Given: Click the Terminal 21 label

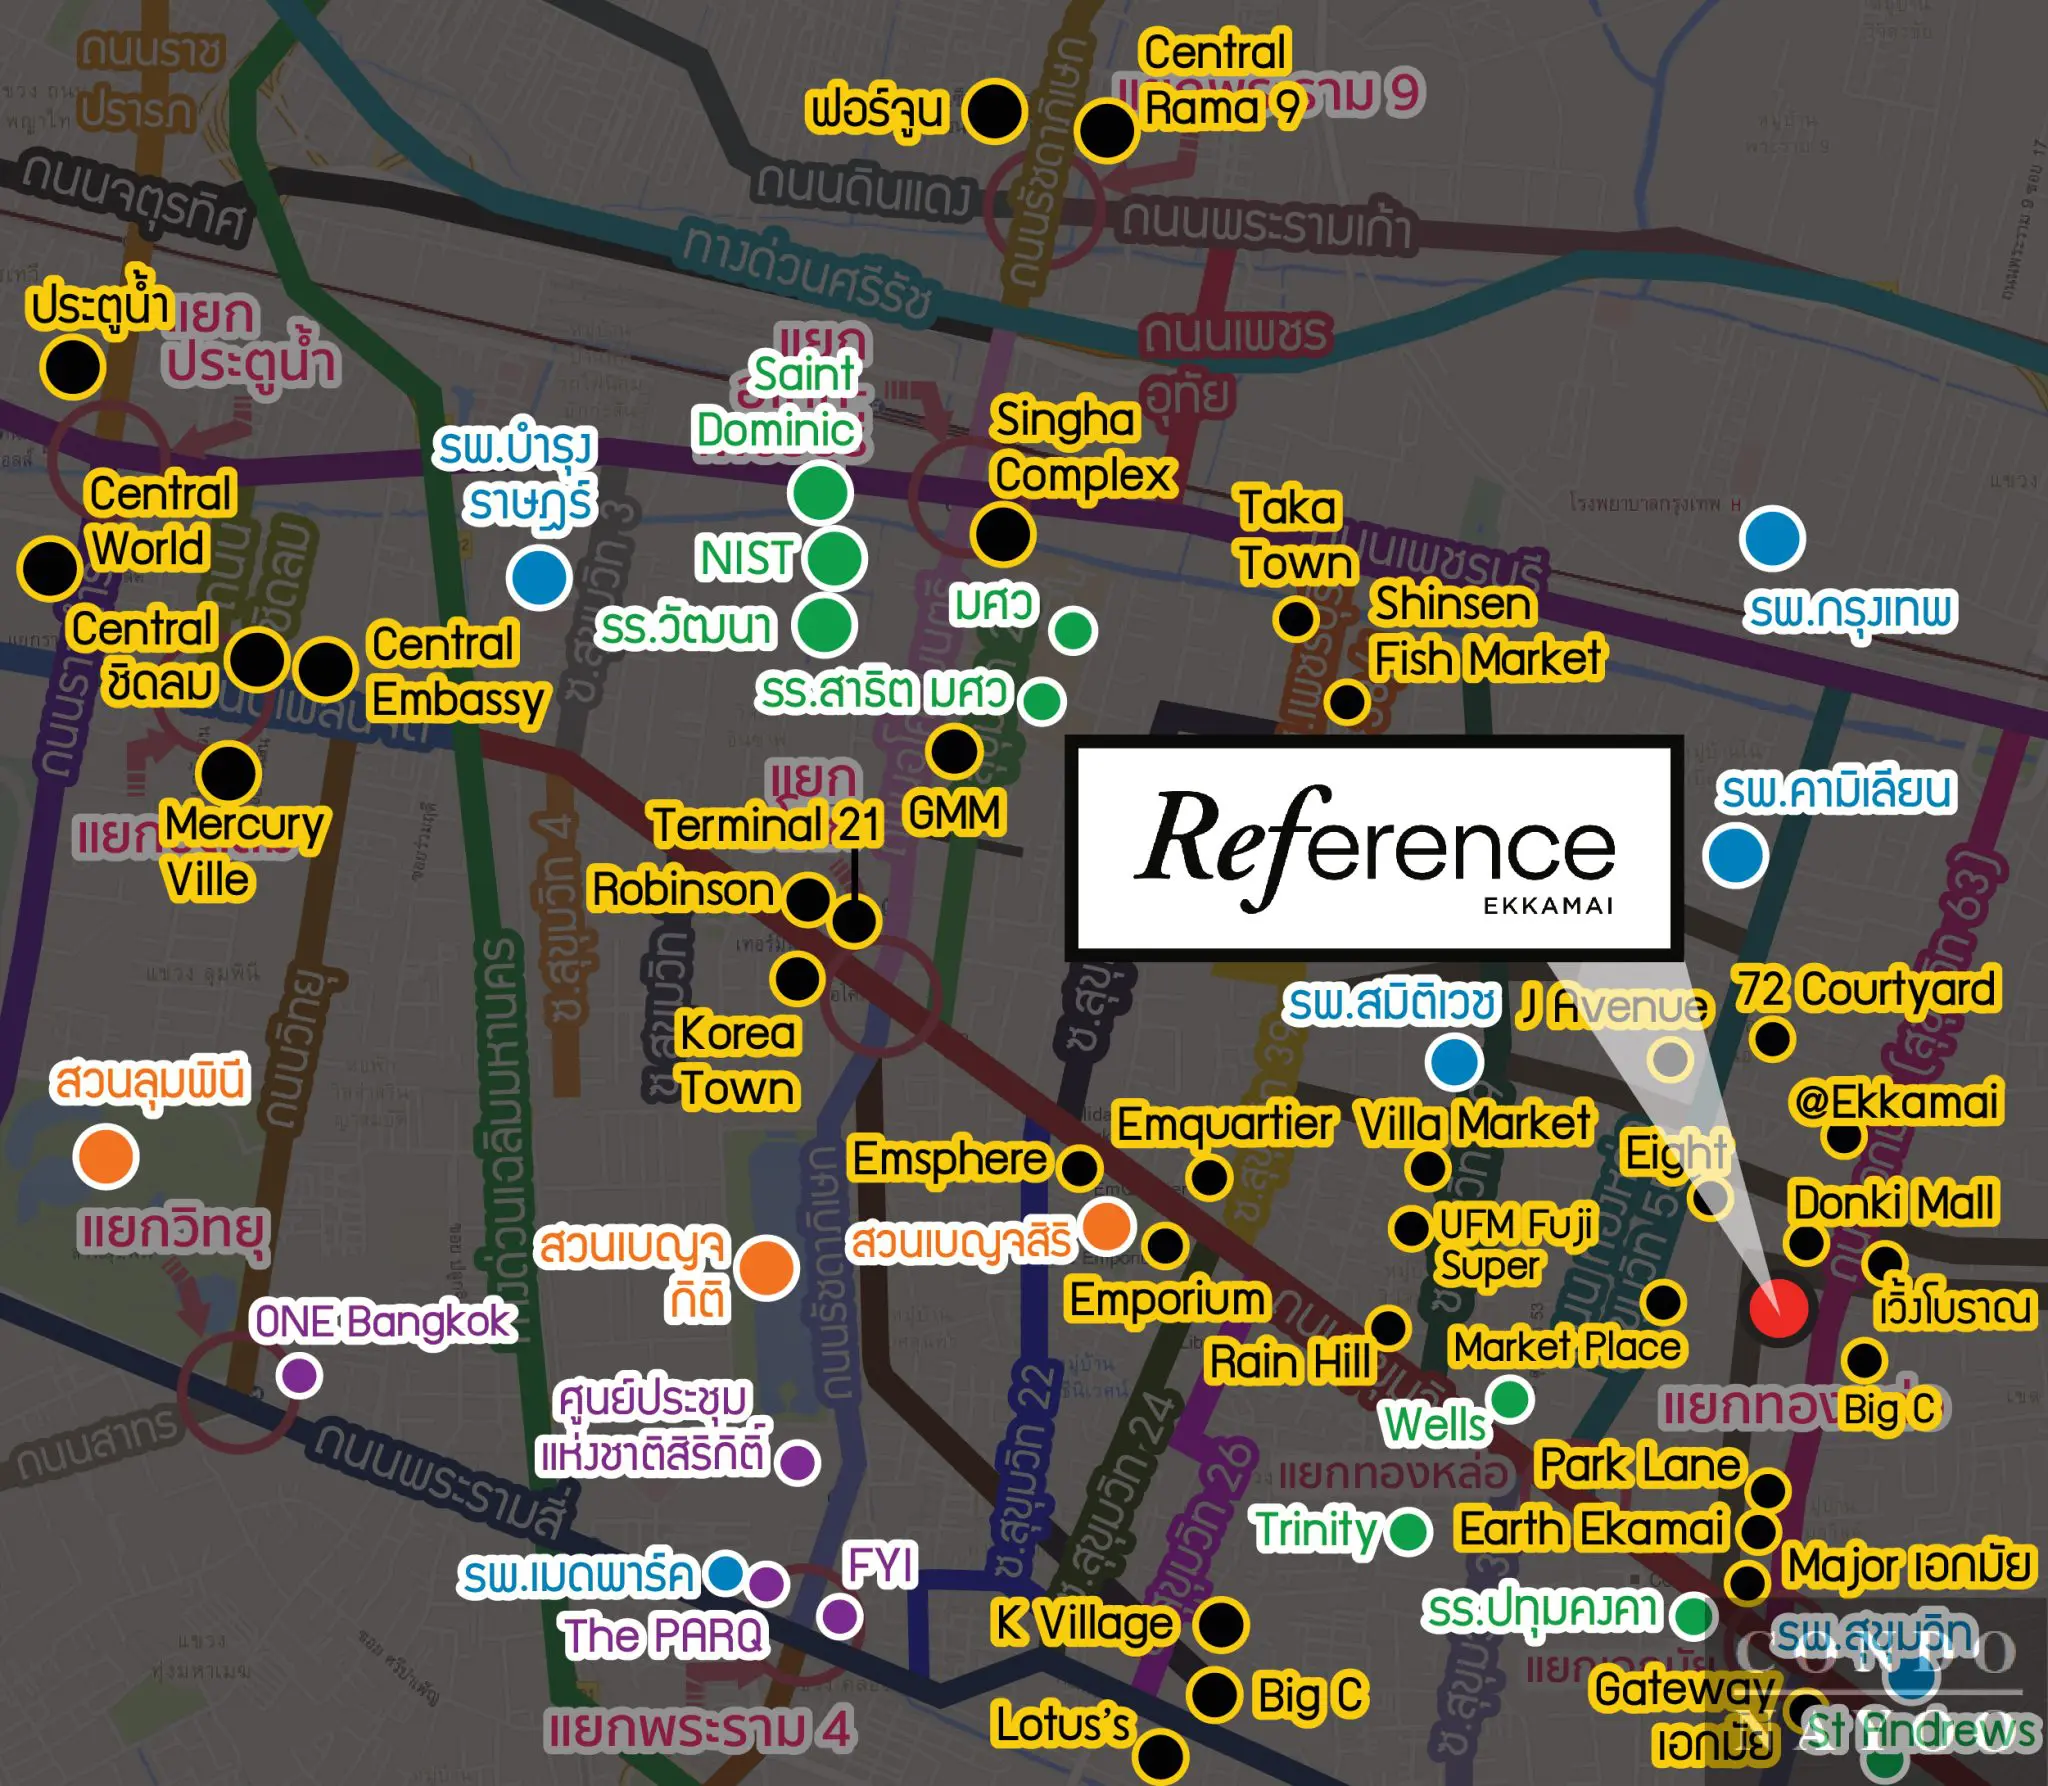Looking at the screenshot, I should click(767, 825).
